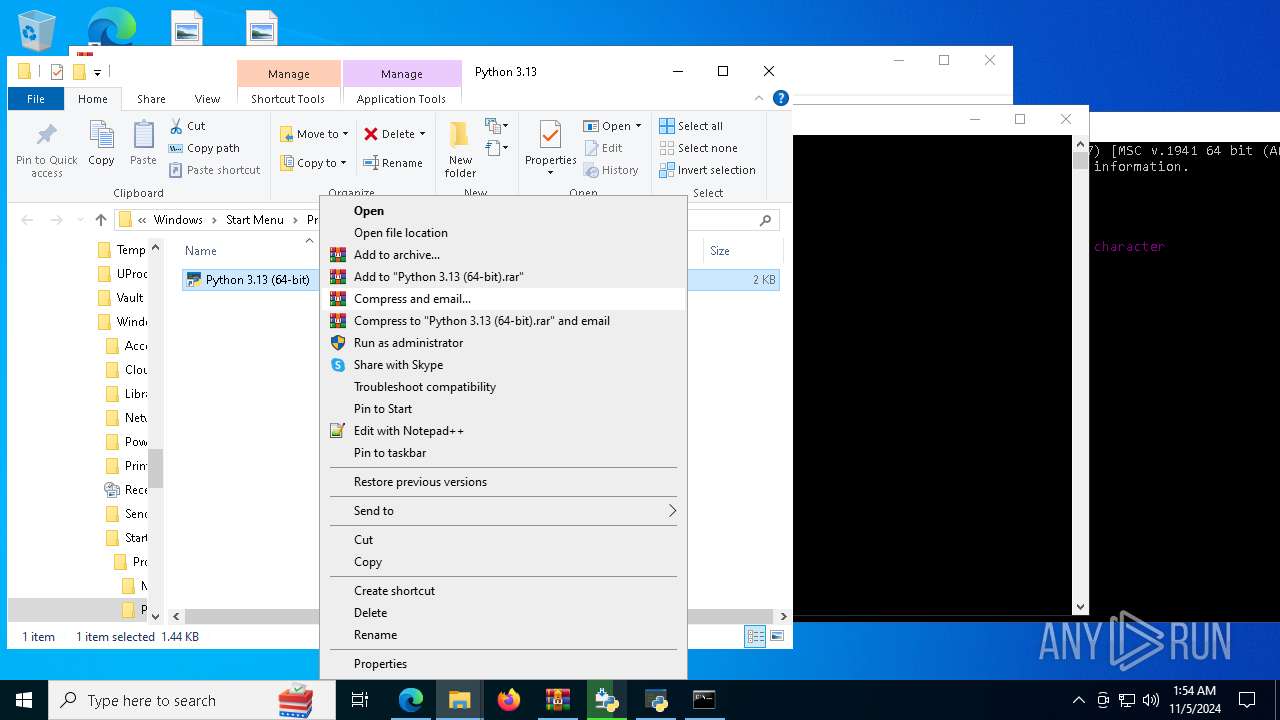Open WinRAR from the taskbar

coord(558,700)
